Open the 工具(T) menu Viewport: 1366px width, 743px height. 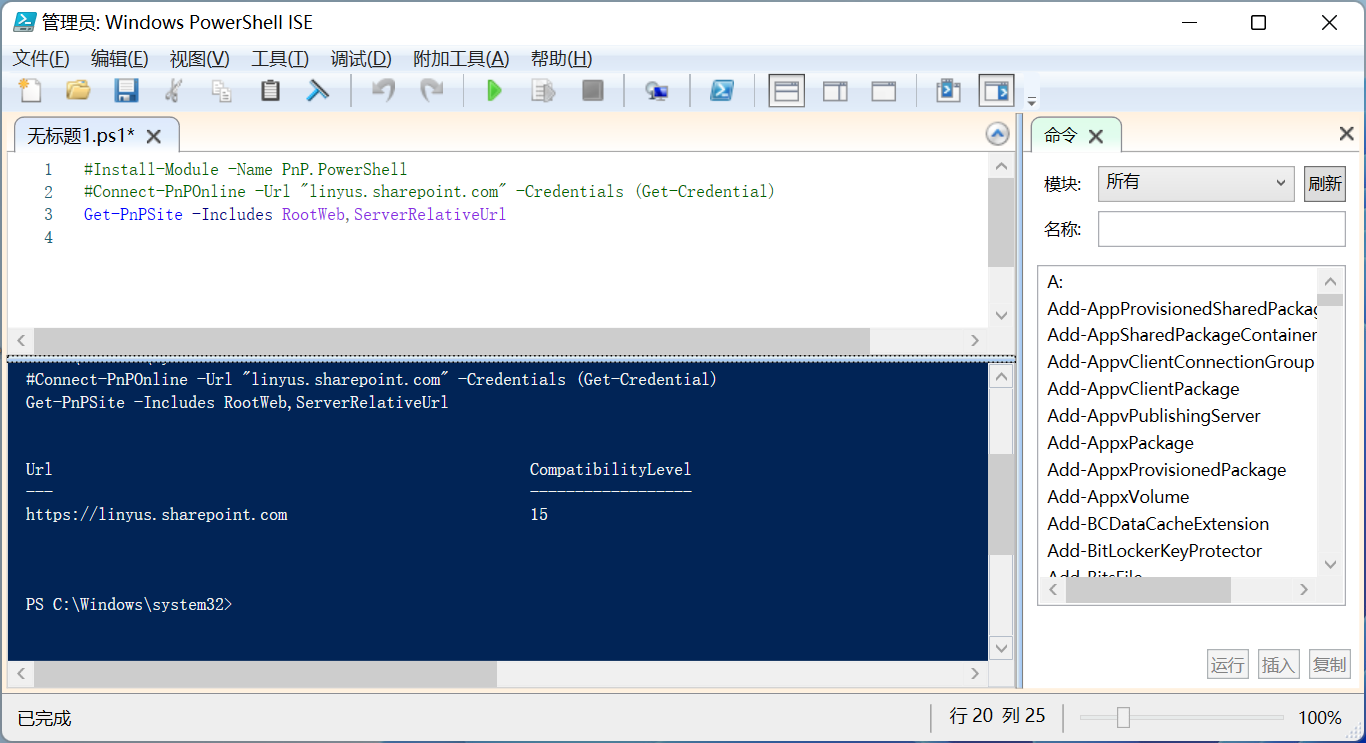[280, 59]
